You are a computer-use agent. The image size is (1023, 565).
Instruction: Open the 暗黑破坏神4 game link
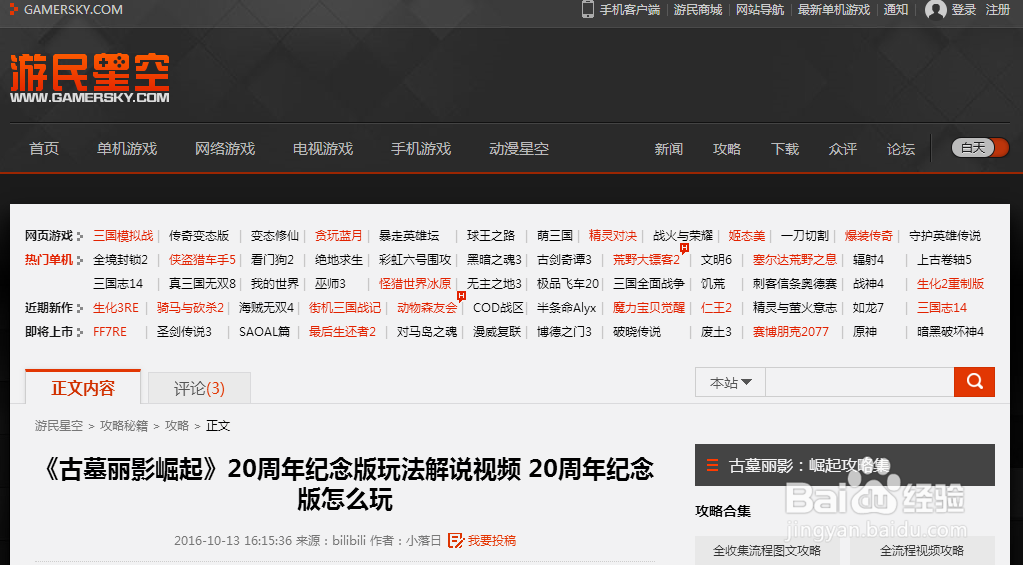pos(951,332)
